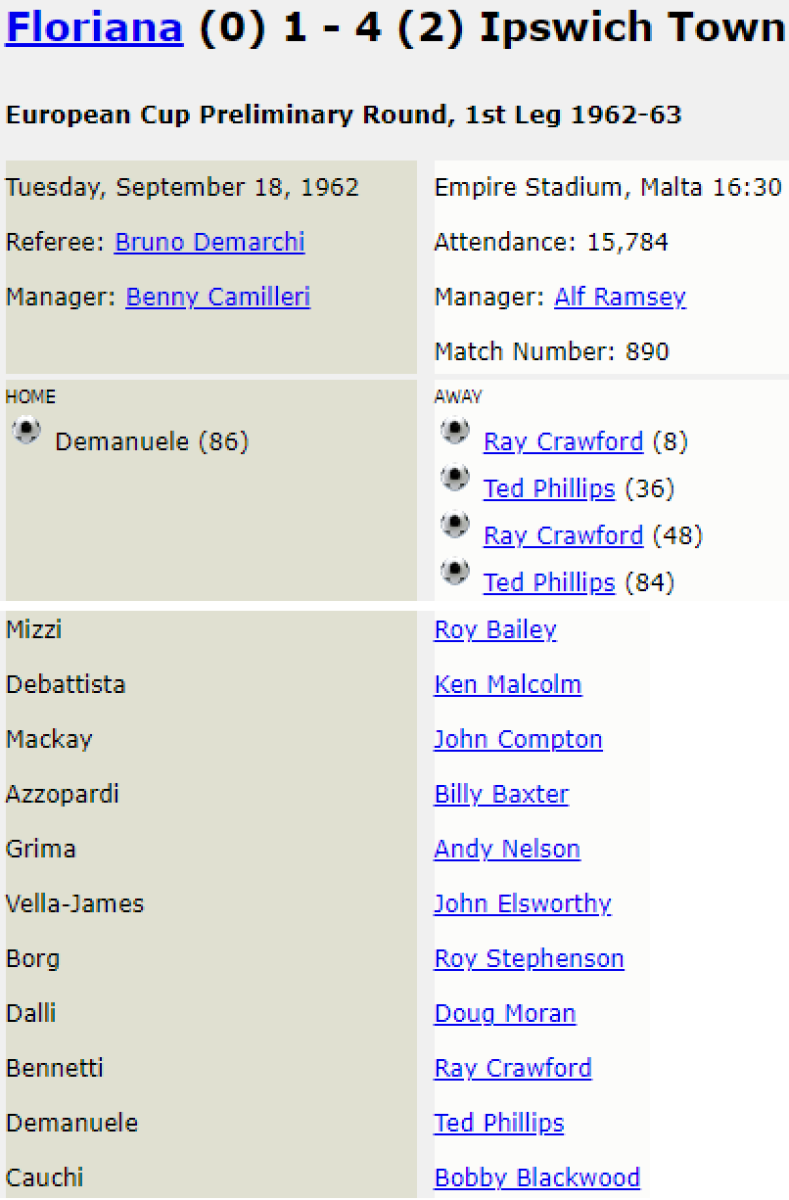The image size is (789, 1200).
Task: Open John Compton's player page
Action: pyautogui.click(x=518, y=740)
